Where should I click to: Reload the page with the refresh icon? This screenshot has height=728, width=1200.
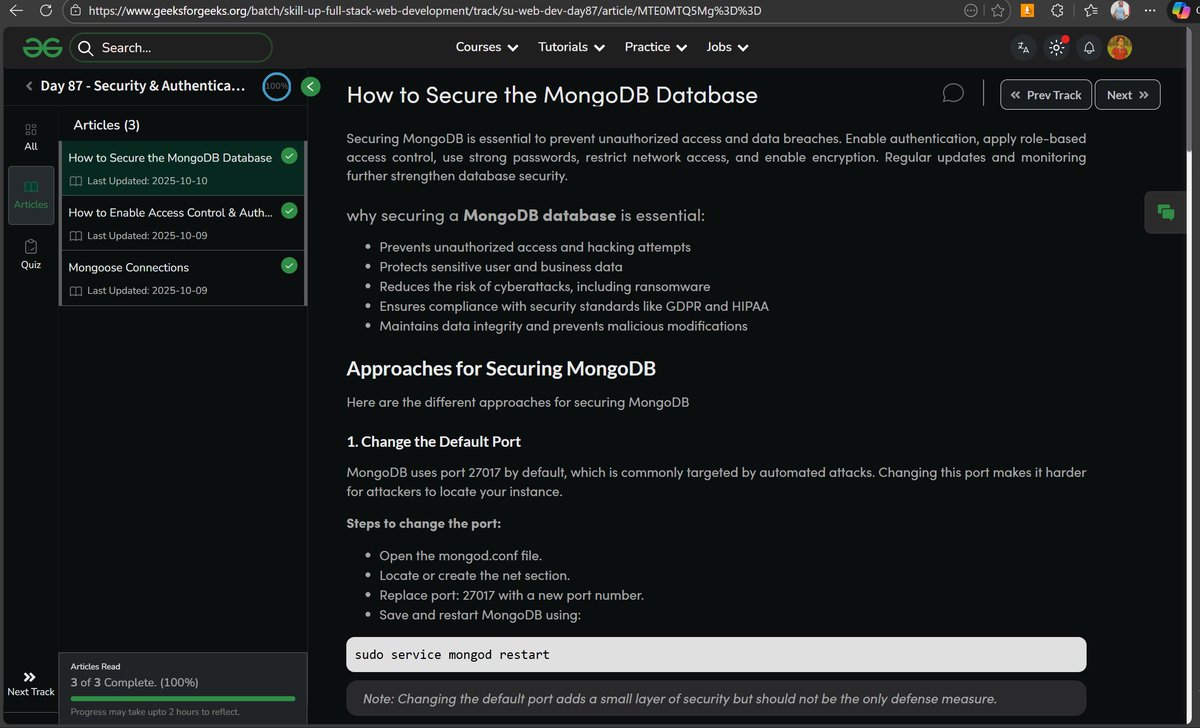[46, 11]
